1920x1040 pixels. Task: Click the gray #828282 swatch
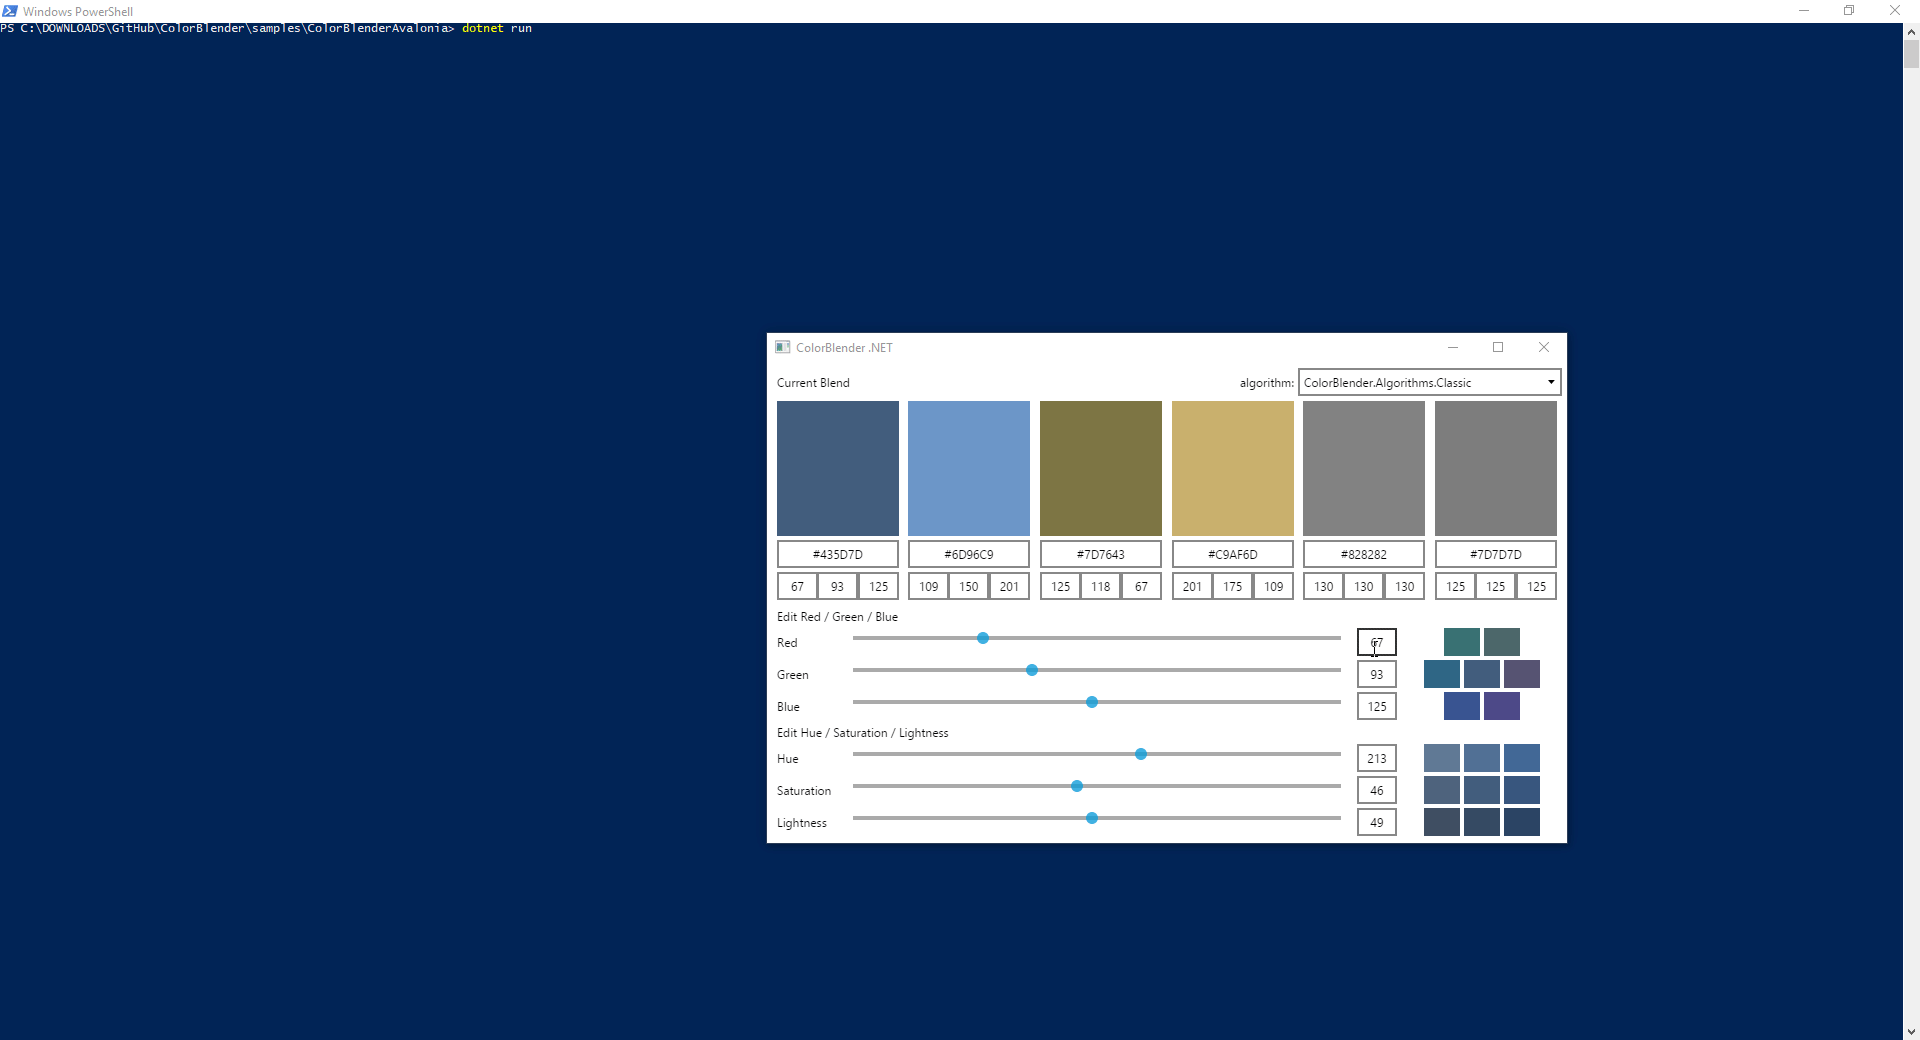pos(1363,468)
